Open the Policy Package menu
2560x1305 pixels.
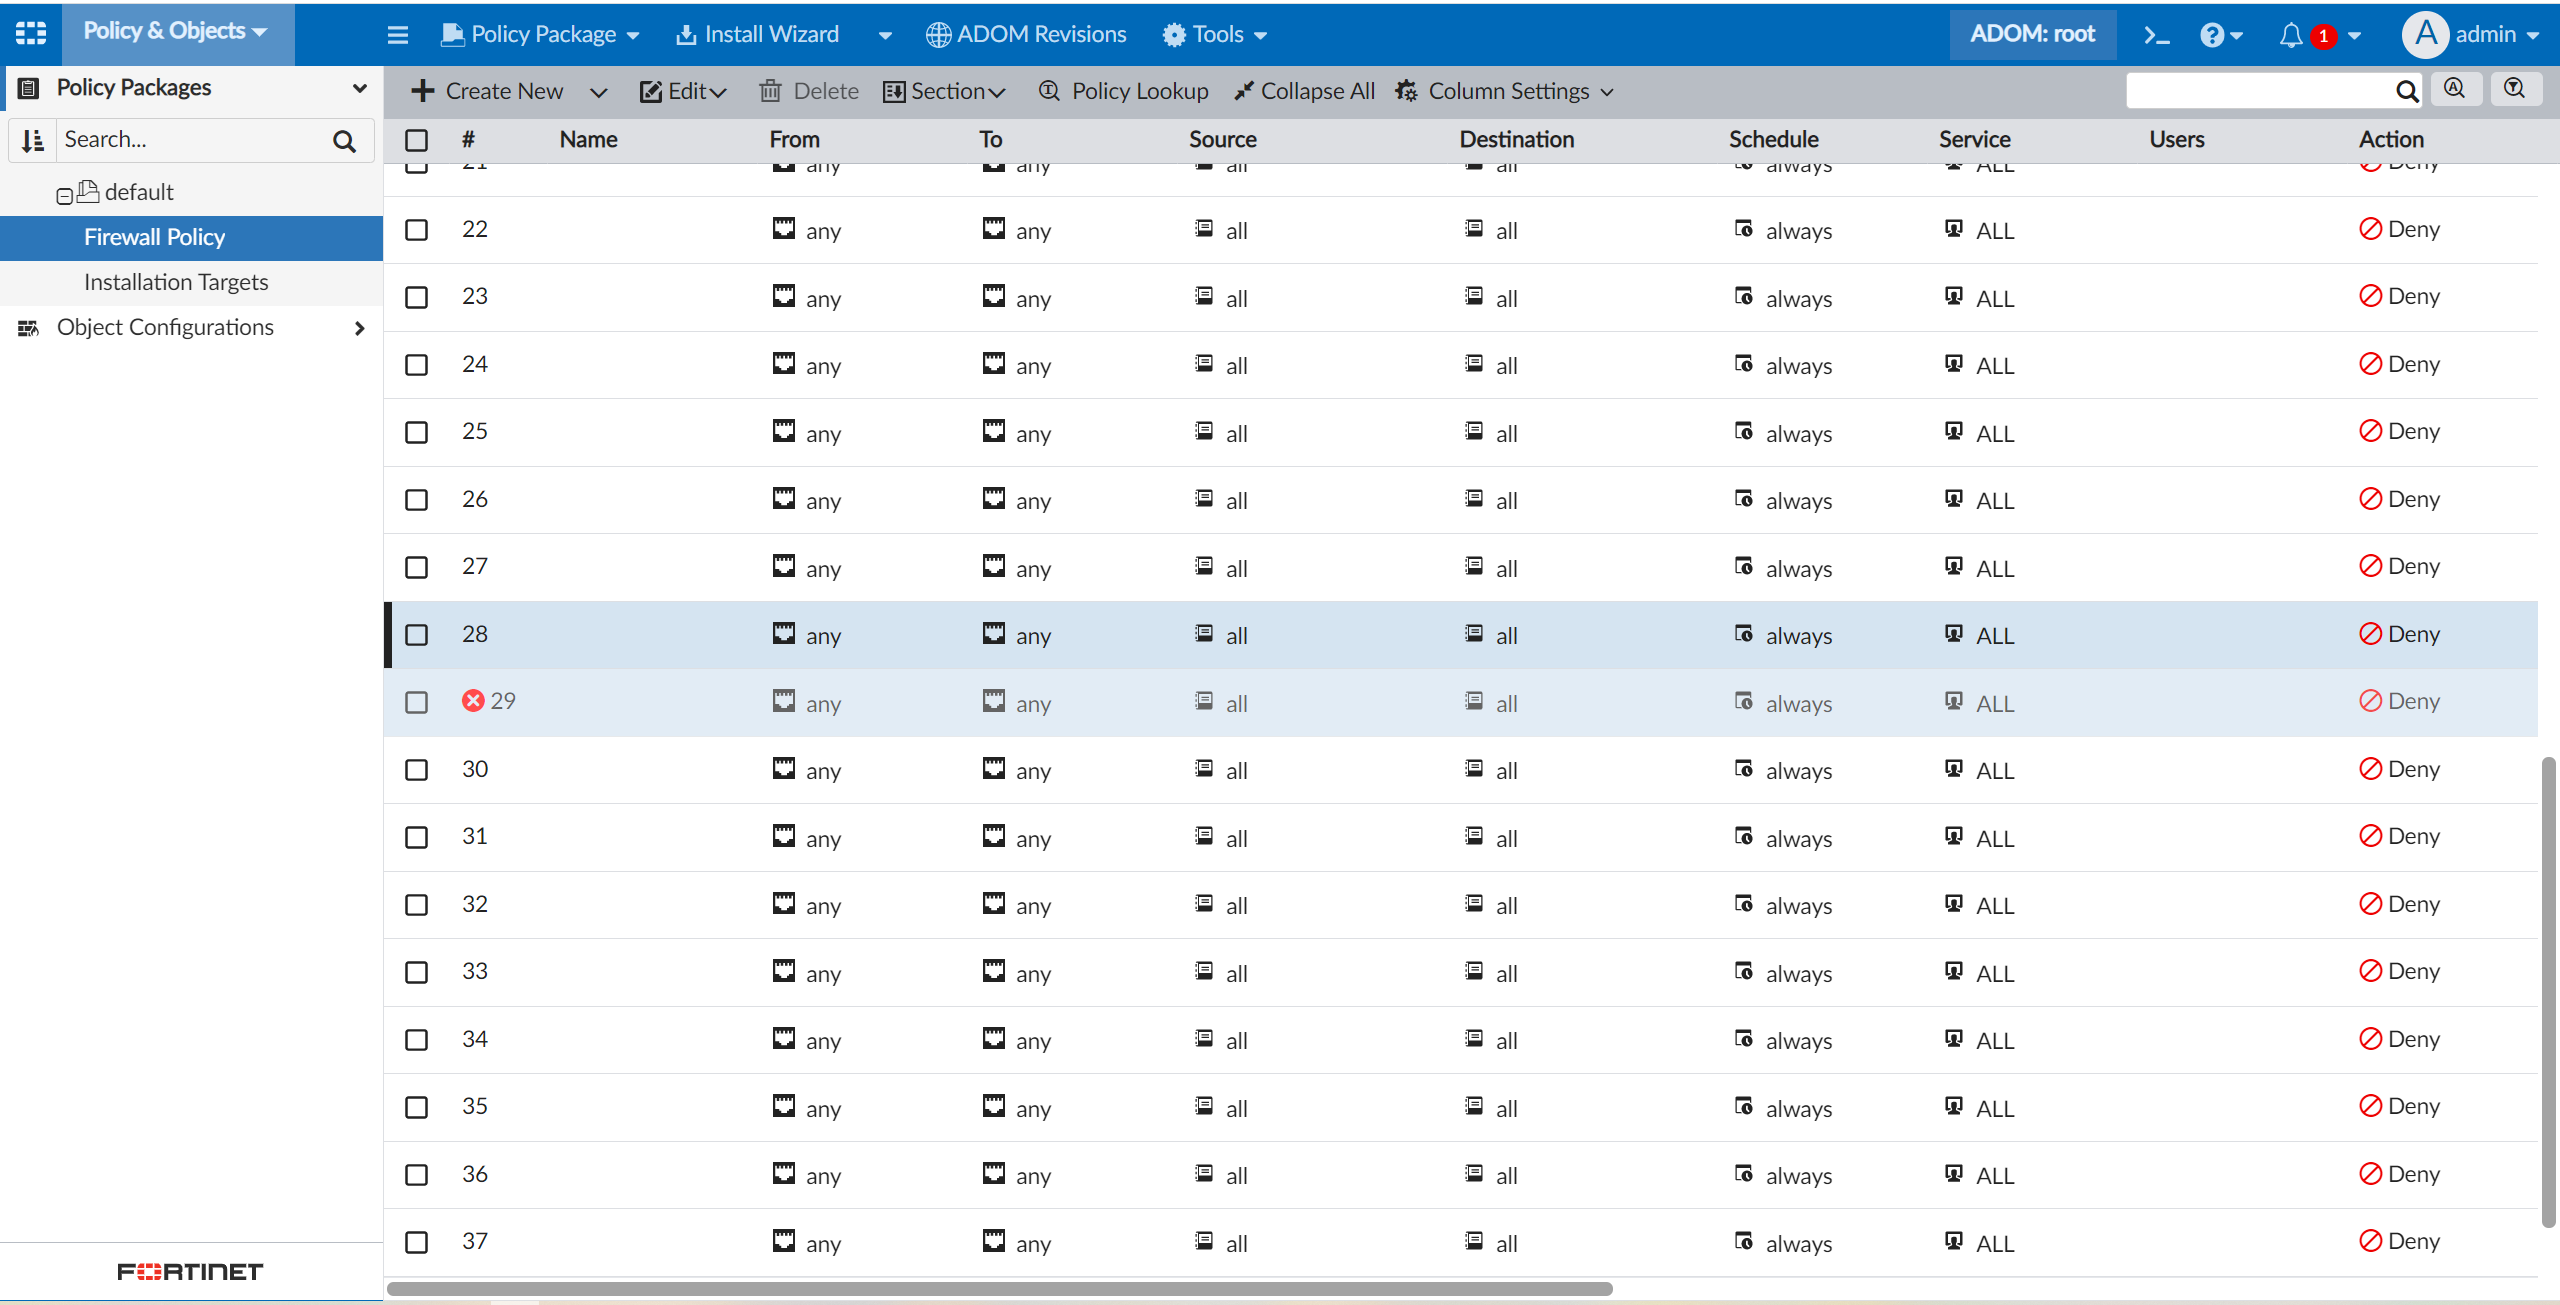pyautogui.click(x=541, y=35)
